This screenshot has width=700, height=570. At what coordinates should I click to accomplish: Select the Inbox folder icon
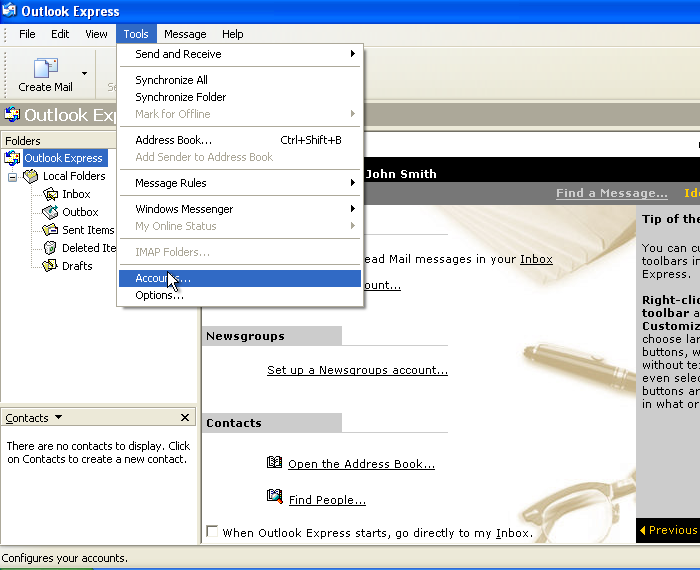(51, 194)
